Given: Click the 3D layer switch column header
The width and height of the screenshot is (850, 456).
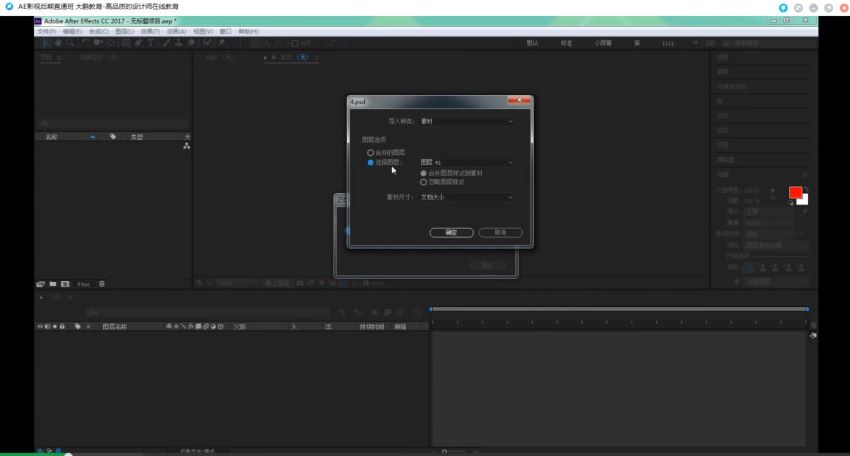Looking at the screenshot, I should click(220, 326).
